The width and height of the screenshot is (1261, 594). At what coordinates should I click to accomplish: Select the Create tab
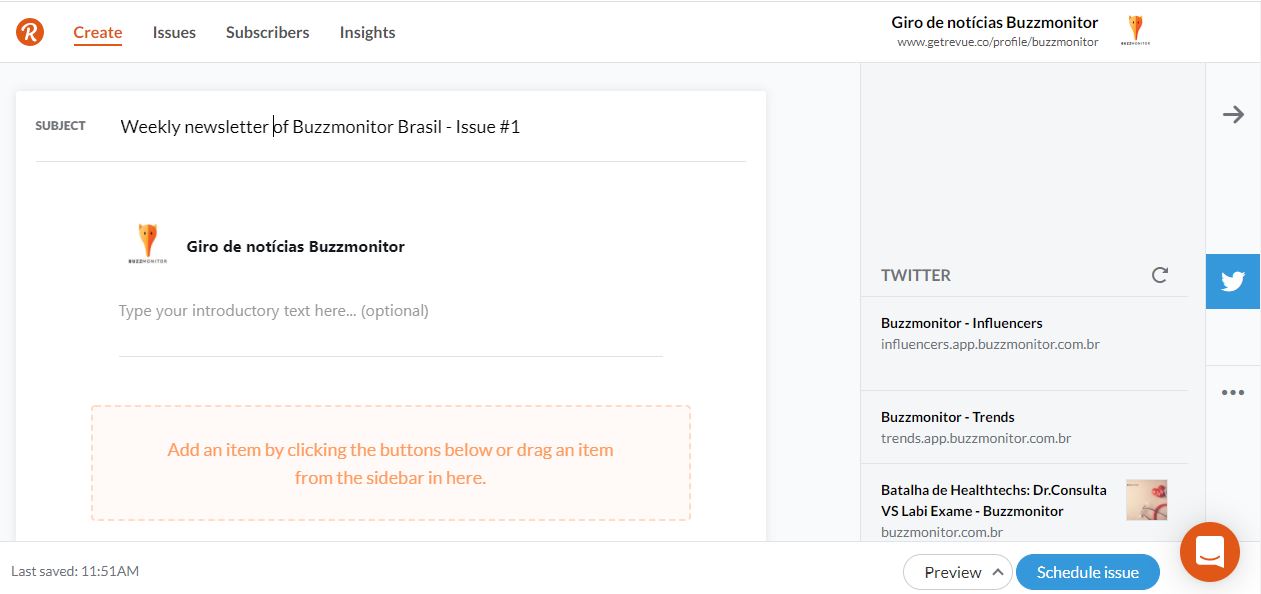pyautogui.click(x=98, y=32)
